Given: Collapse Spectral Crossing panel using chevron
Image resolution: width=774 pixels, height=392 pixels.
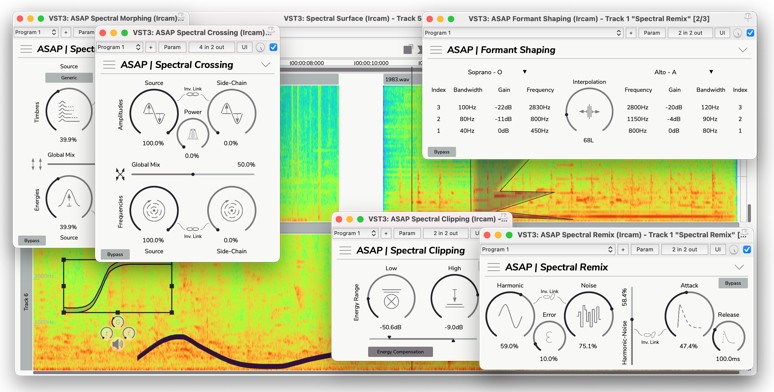Looking at the screenshot, I should click(266, 65).
